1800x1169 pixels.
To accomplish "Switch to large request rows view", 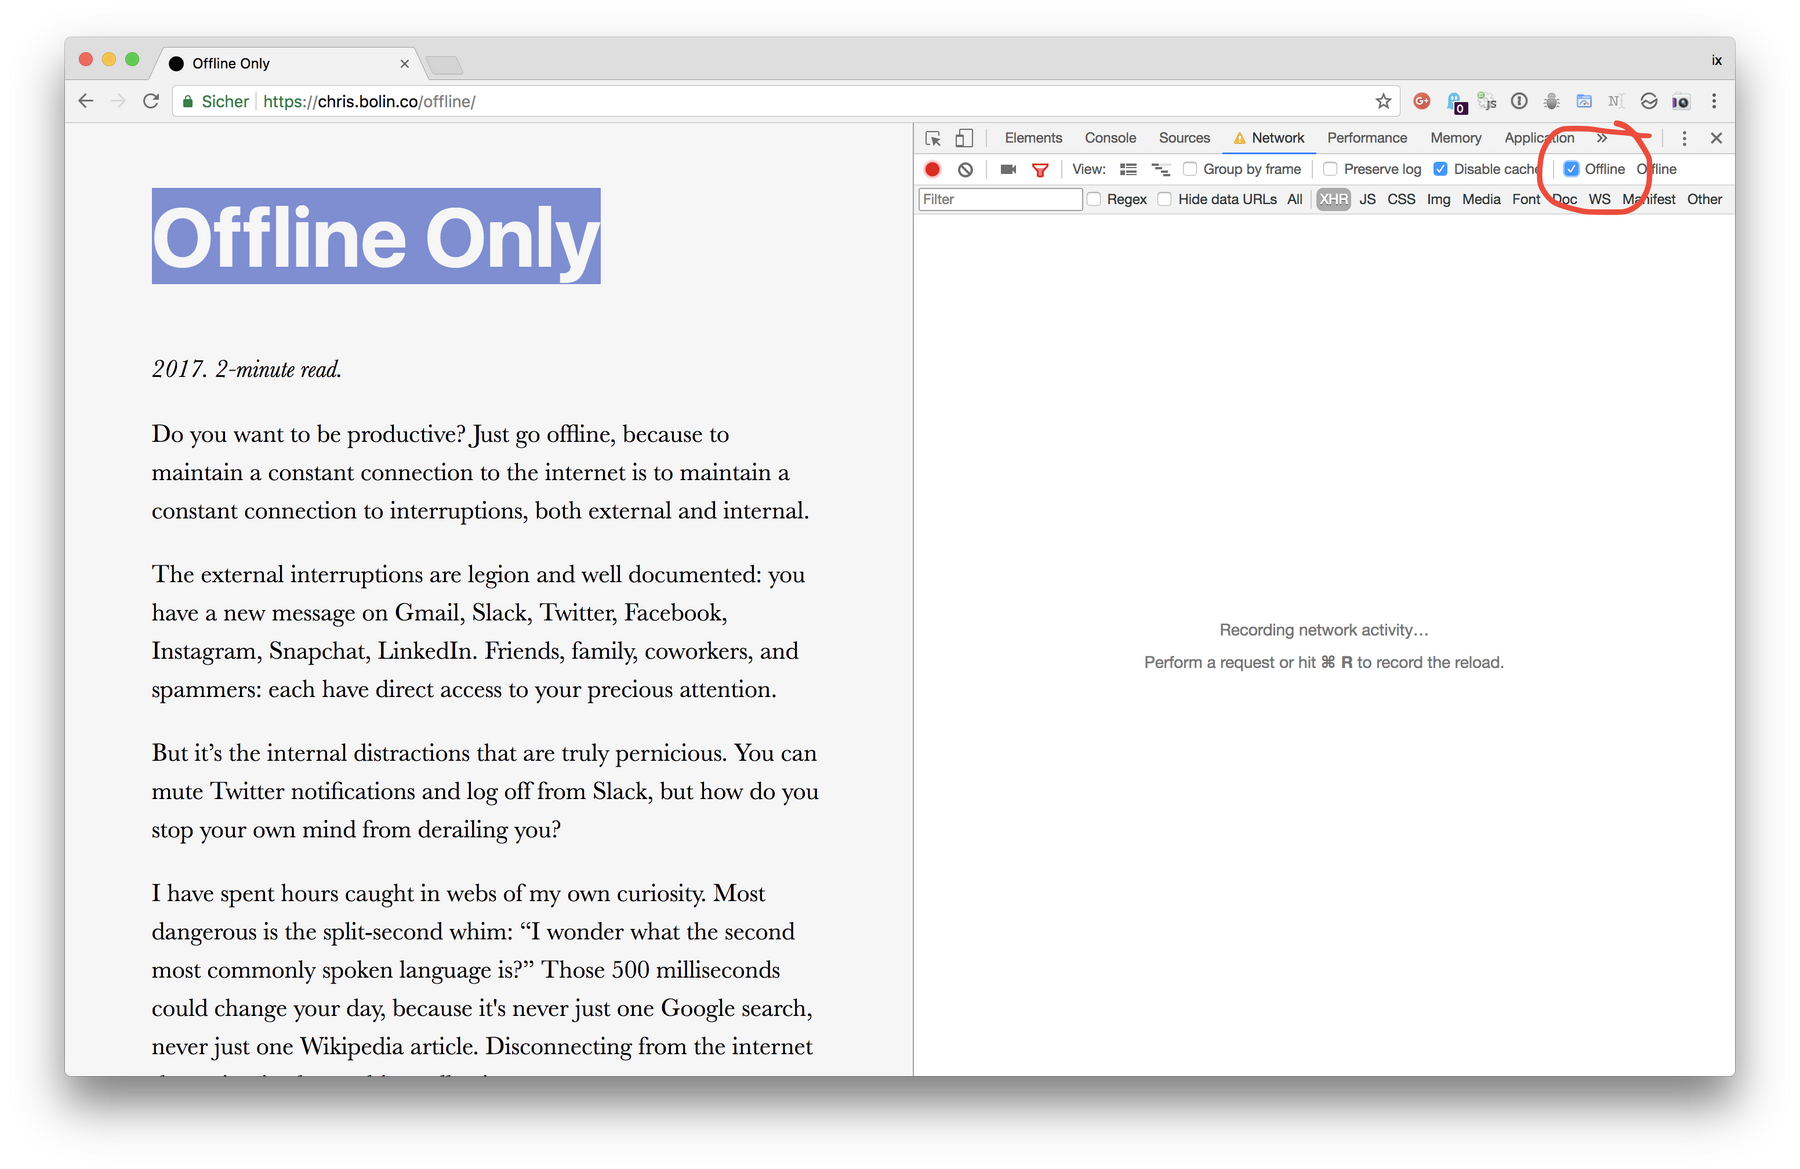I will pos(1128,169).
